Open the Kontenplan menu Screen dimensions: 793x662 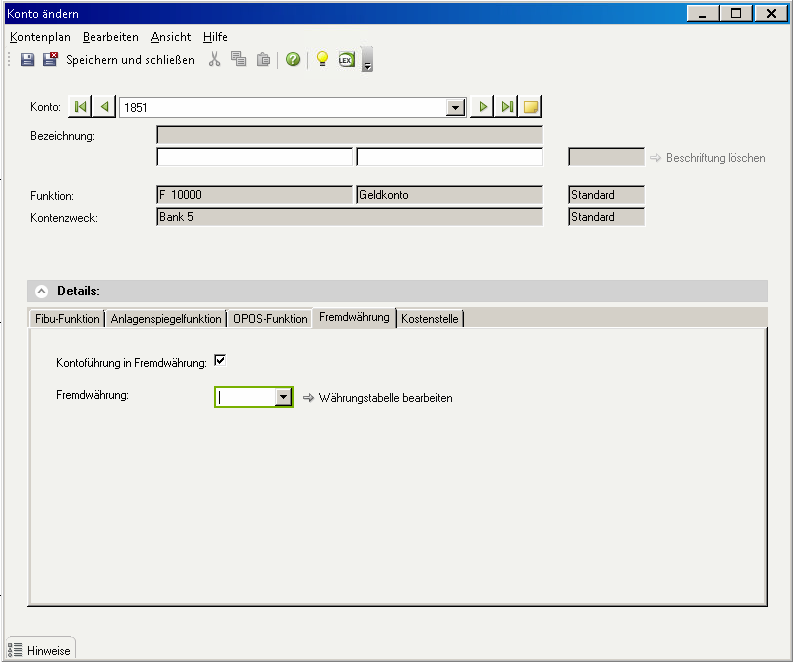(x=40, y=37)
